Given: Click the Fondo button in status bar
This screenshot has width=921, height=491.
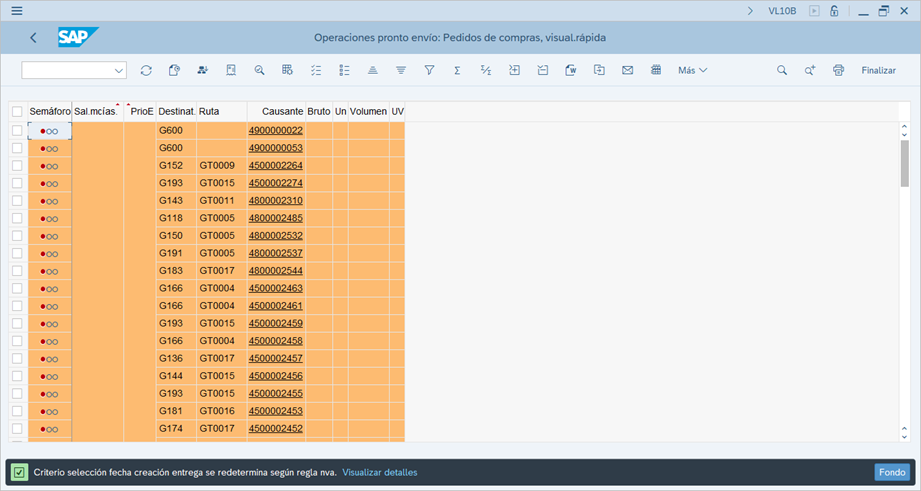Looking at the screenshot, I should [891, 472].
